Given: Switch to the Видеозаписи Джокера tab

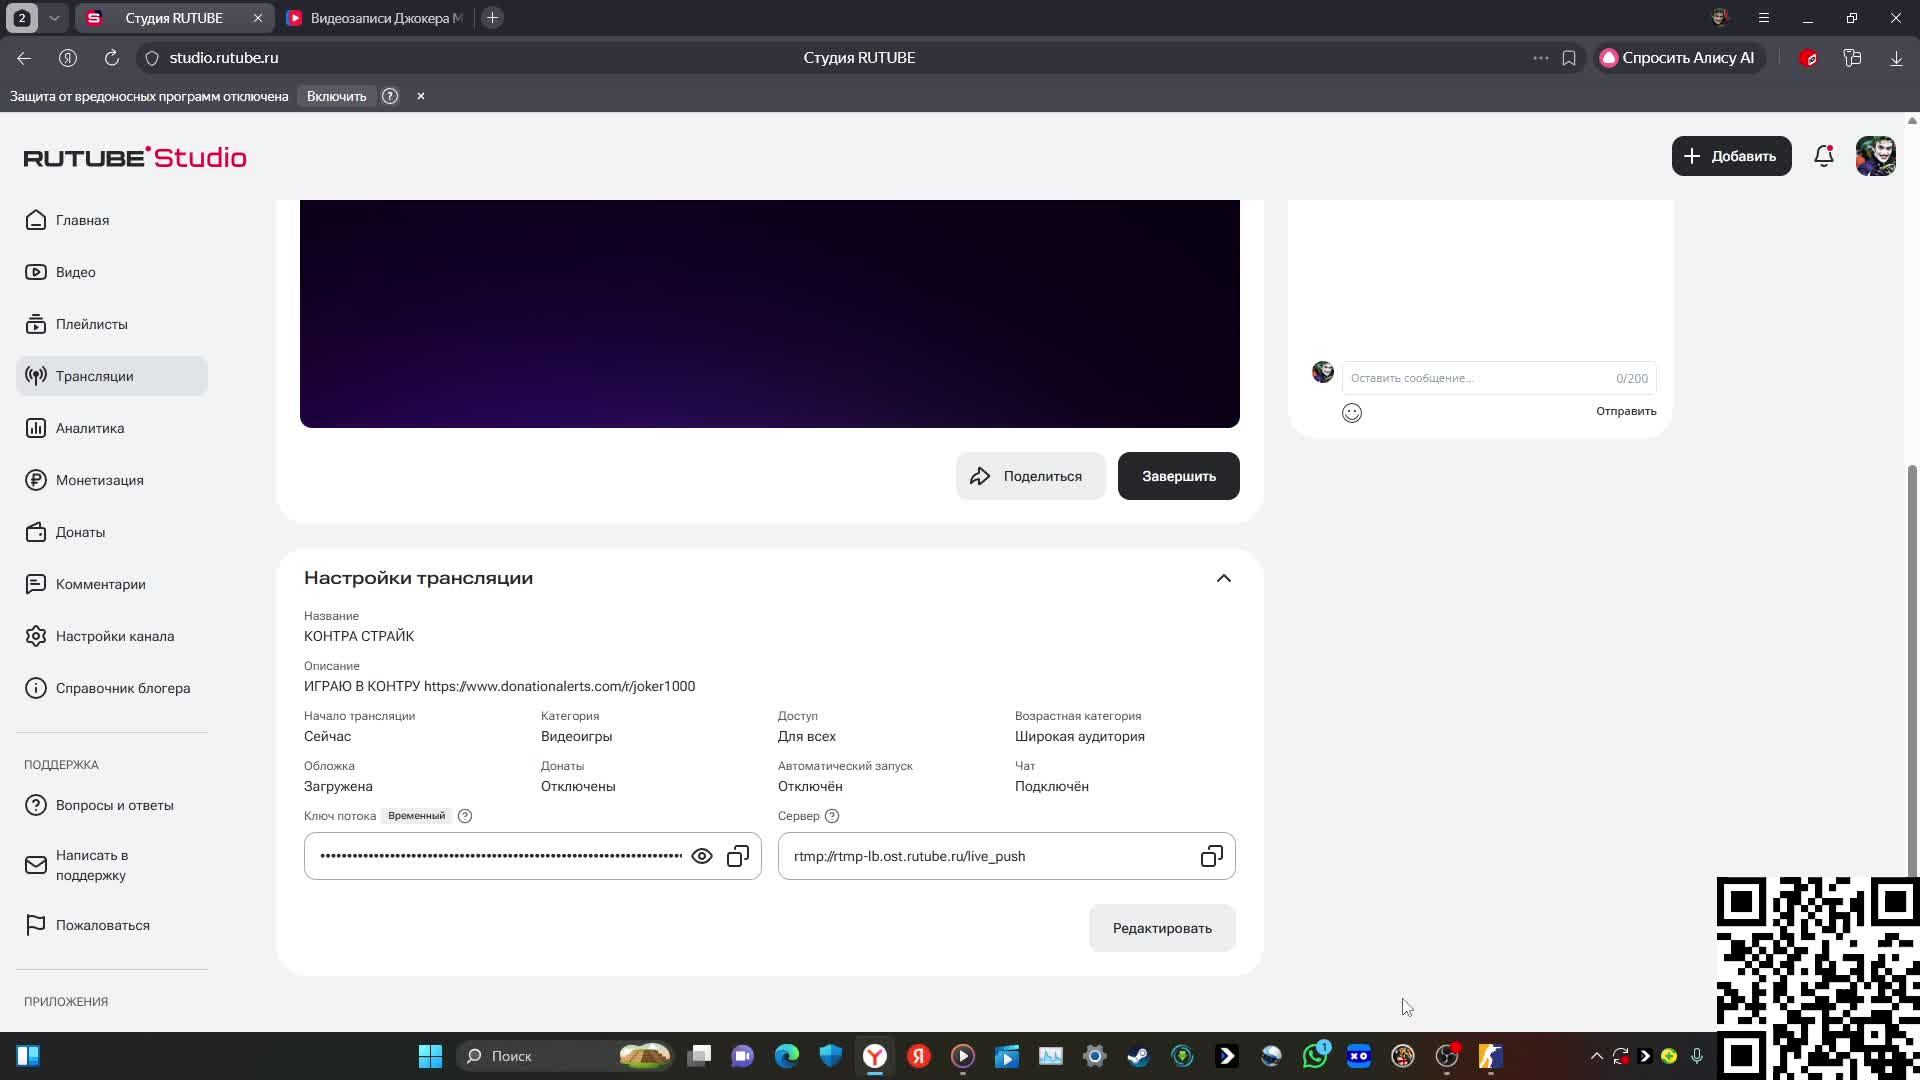Looking at the screenshot, I should [375, 18].
